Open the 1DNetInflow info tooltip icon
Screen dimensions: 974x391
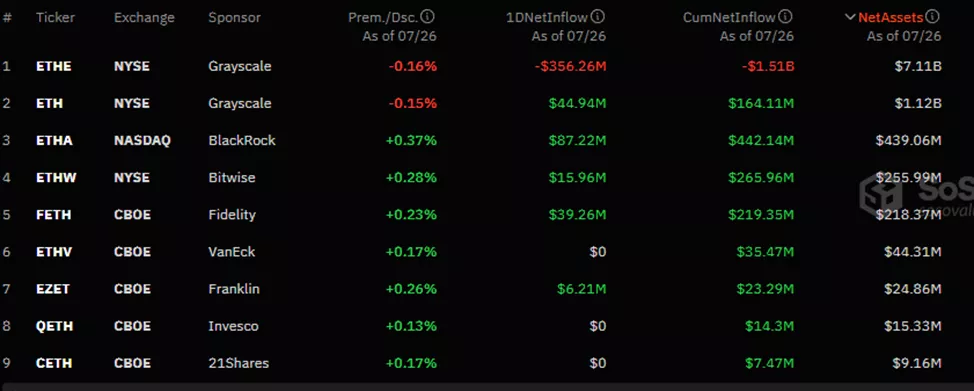click(598, 17)
